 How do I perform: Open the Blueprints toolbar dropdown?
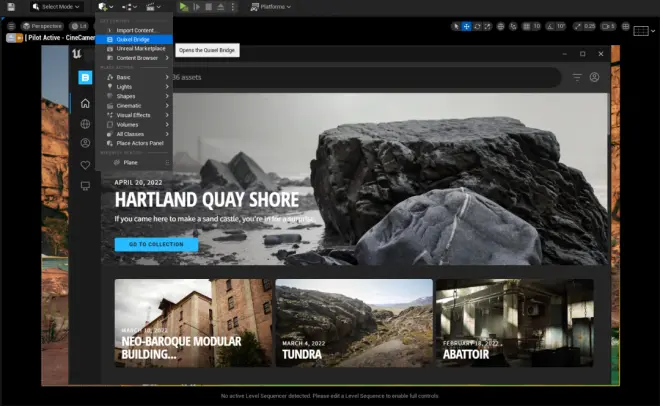129,7
